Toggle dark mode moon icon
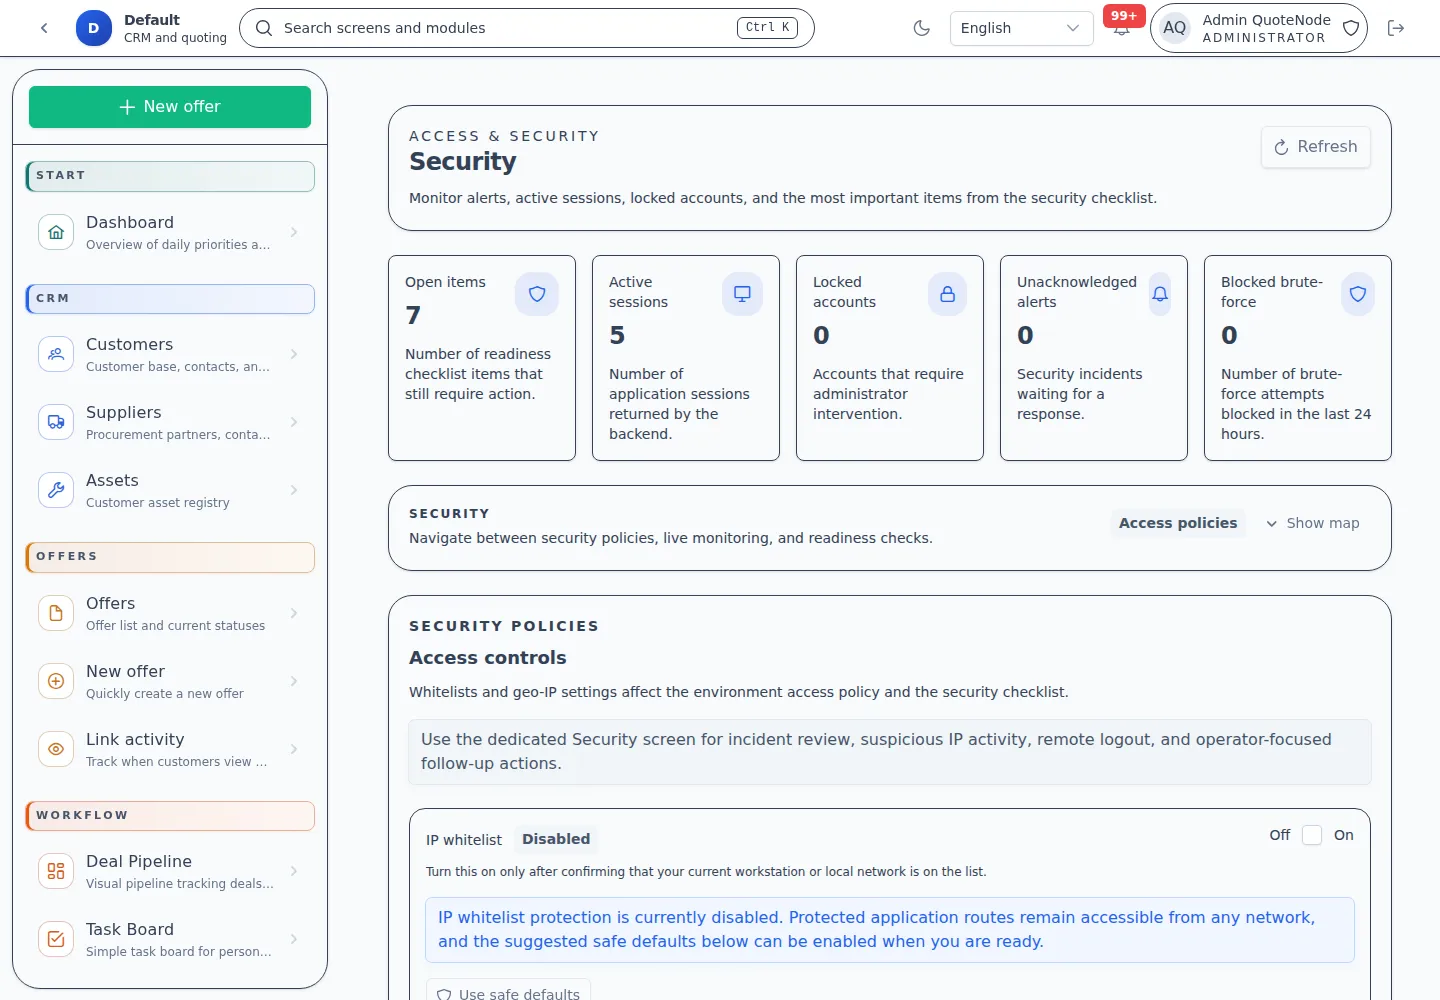Viewport: 1440px width, 1000px height. (x=922, y=28)
